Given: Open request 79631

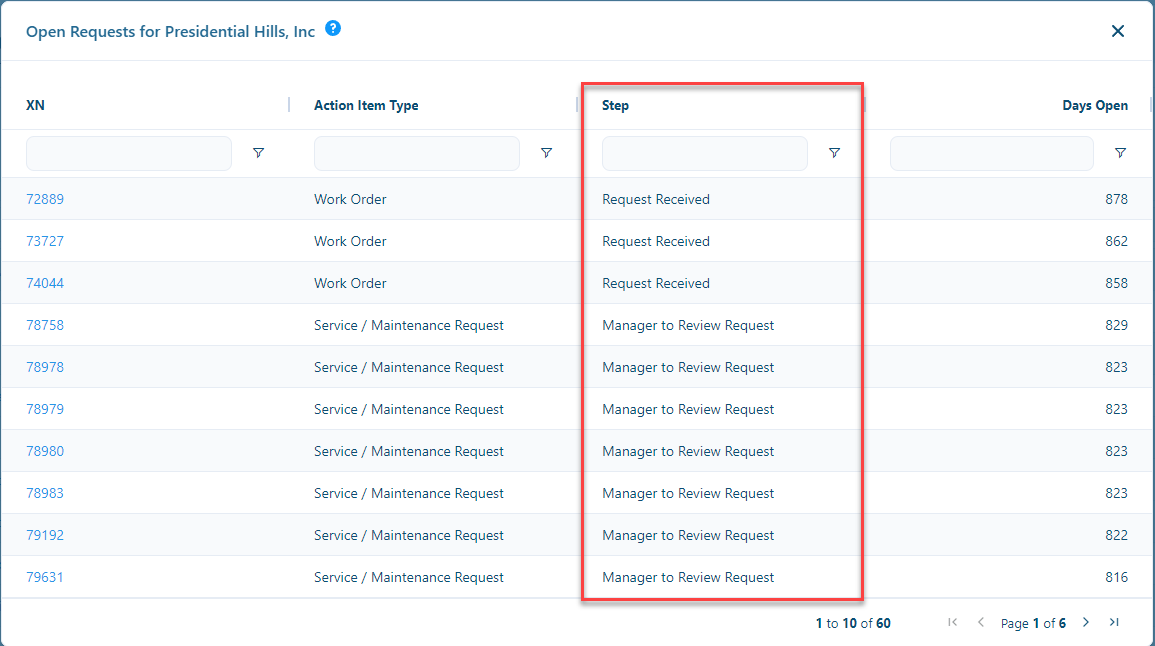Looking at the screenshot, I should 45,577.
